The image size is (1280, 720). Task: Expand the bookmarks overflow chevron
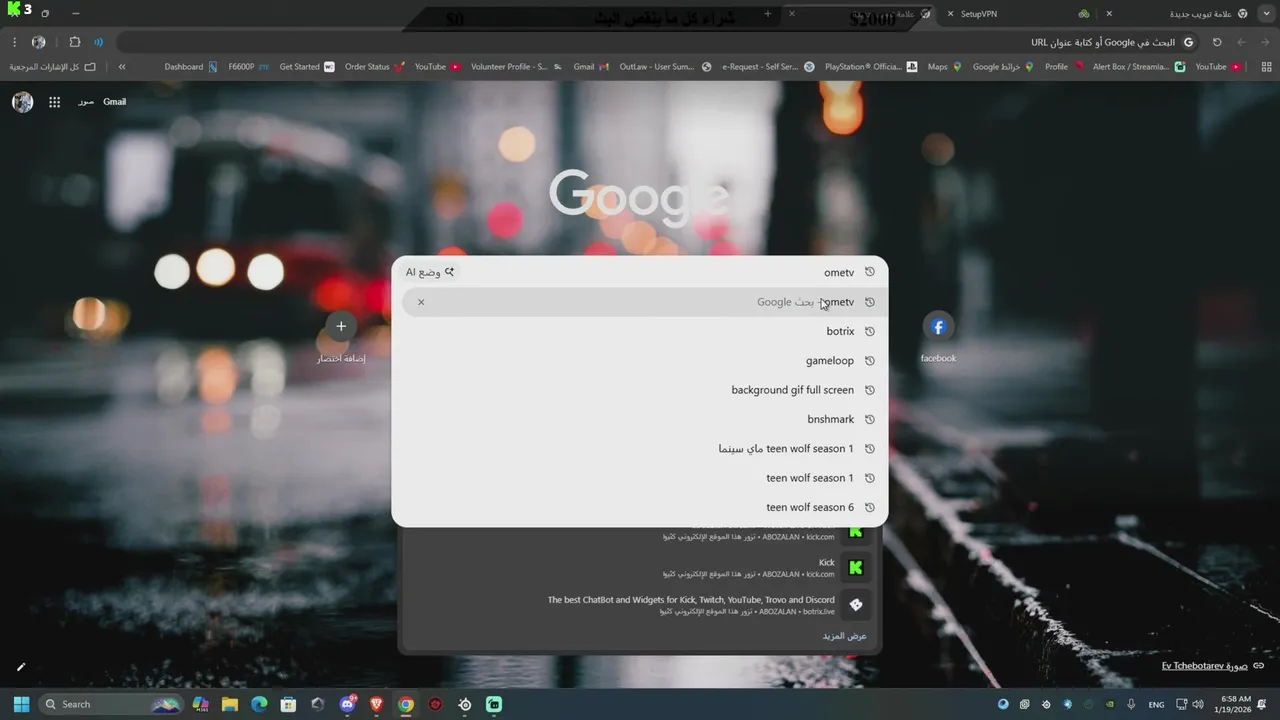[122, 67]
